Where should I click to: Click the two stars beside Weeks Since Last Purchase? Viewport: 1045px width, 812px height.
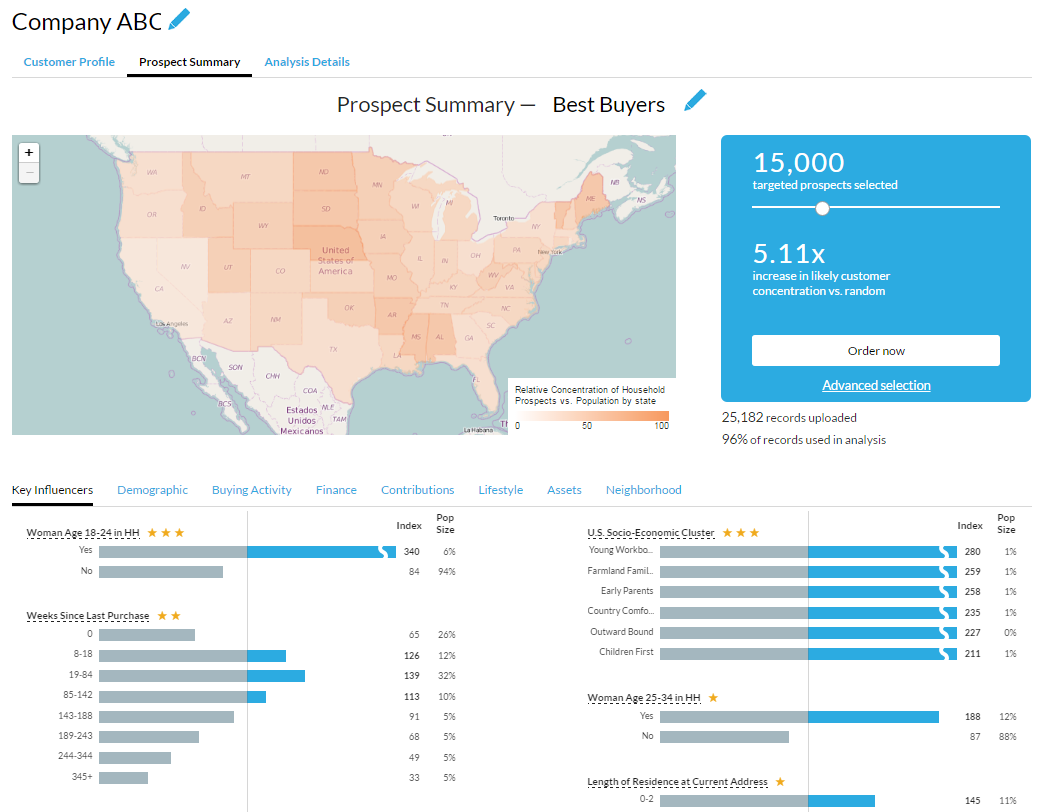[x=169, y=616]
